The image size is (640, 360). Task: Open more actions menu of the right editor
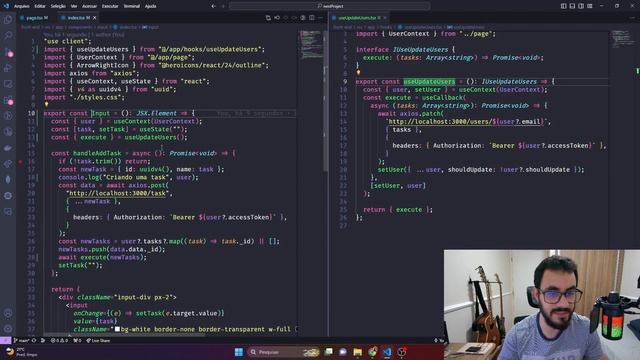[x=633, y=18]
